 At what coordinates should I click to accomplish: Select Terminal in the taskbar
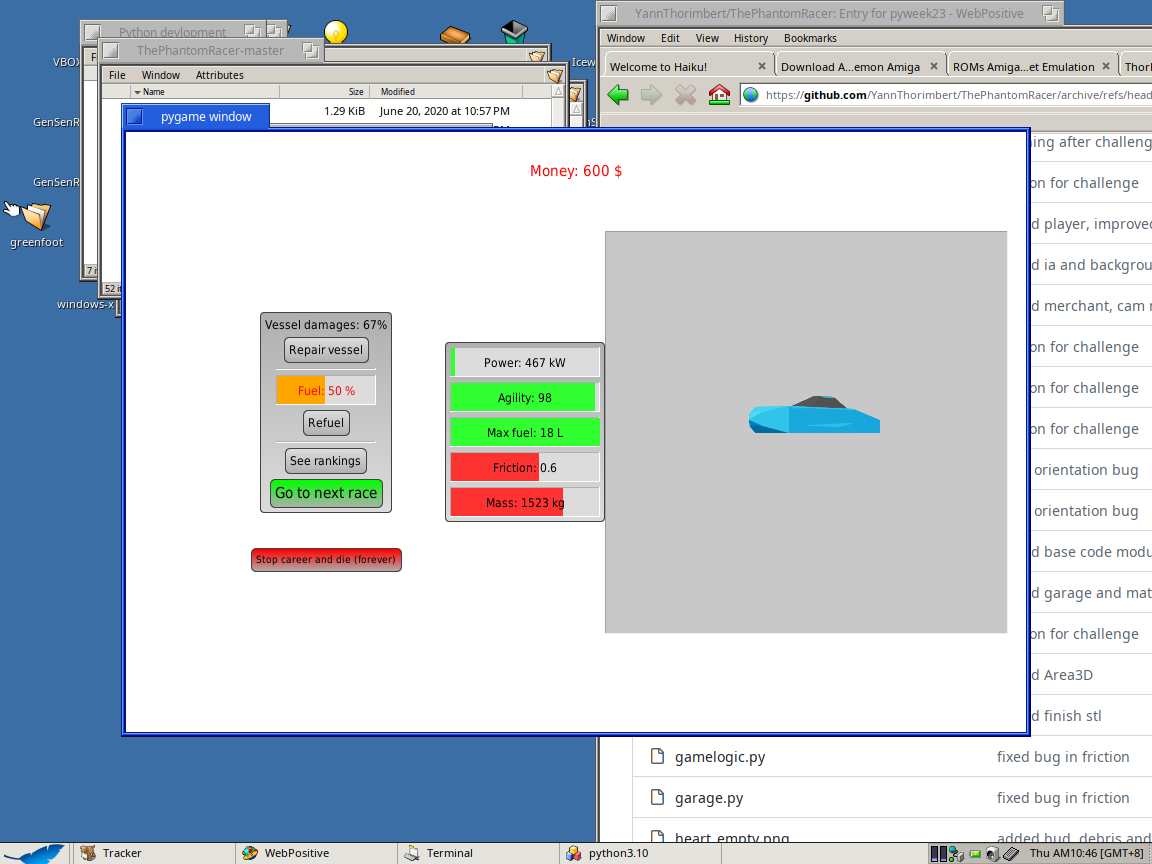[x=449, y=853]
